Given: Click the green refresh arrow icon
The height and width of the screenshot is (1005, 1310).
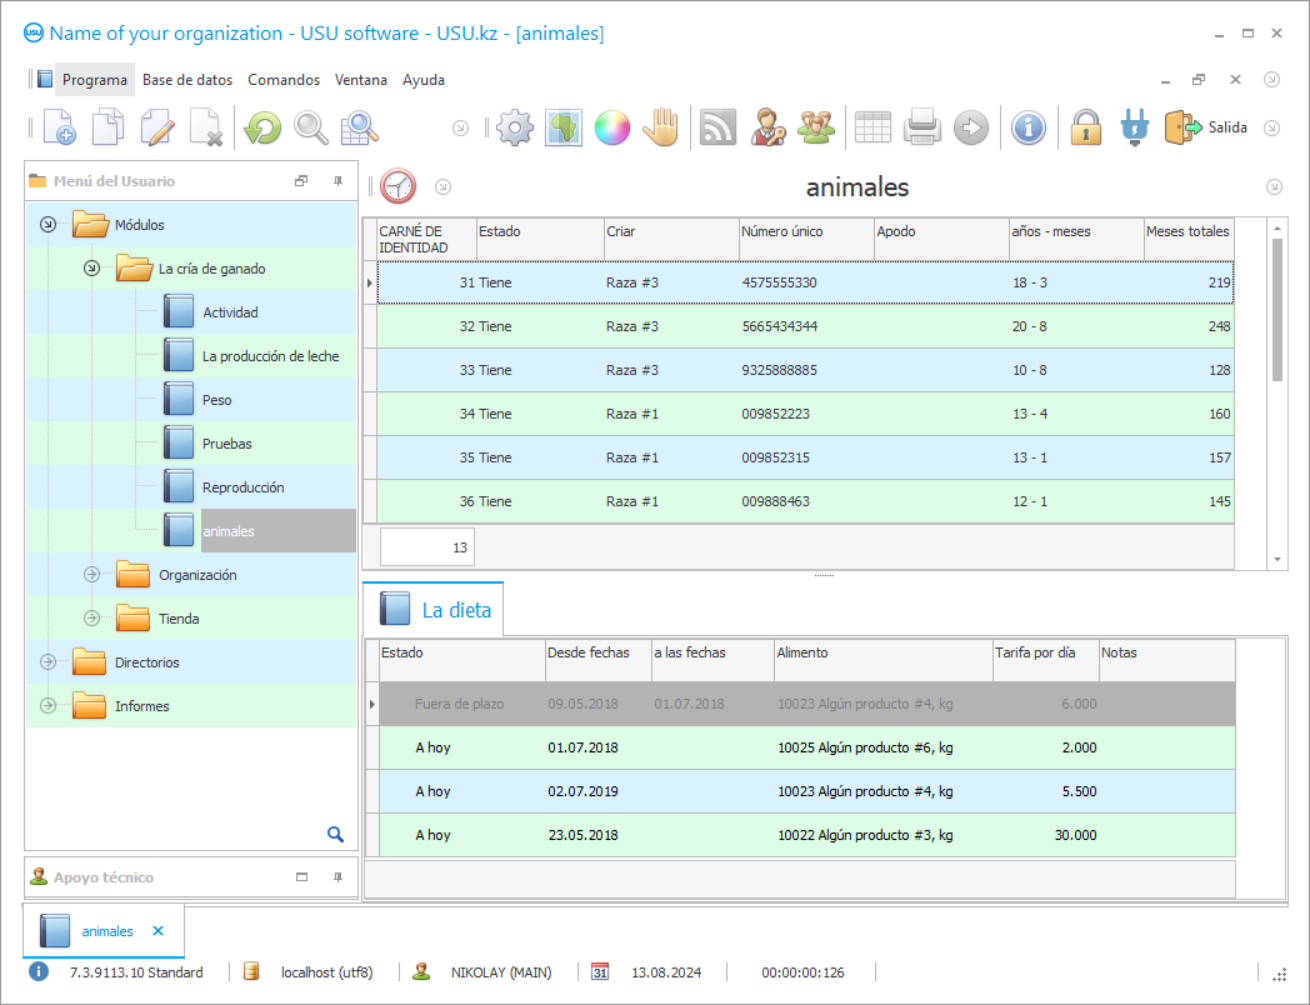Looking at the screenshot, I should [263, 128].
